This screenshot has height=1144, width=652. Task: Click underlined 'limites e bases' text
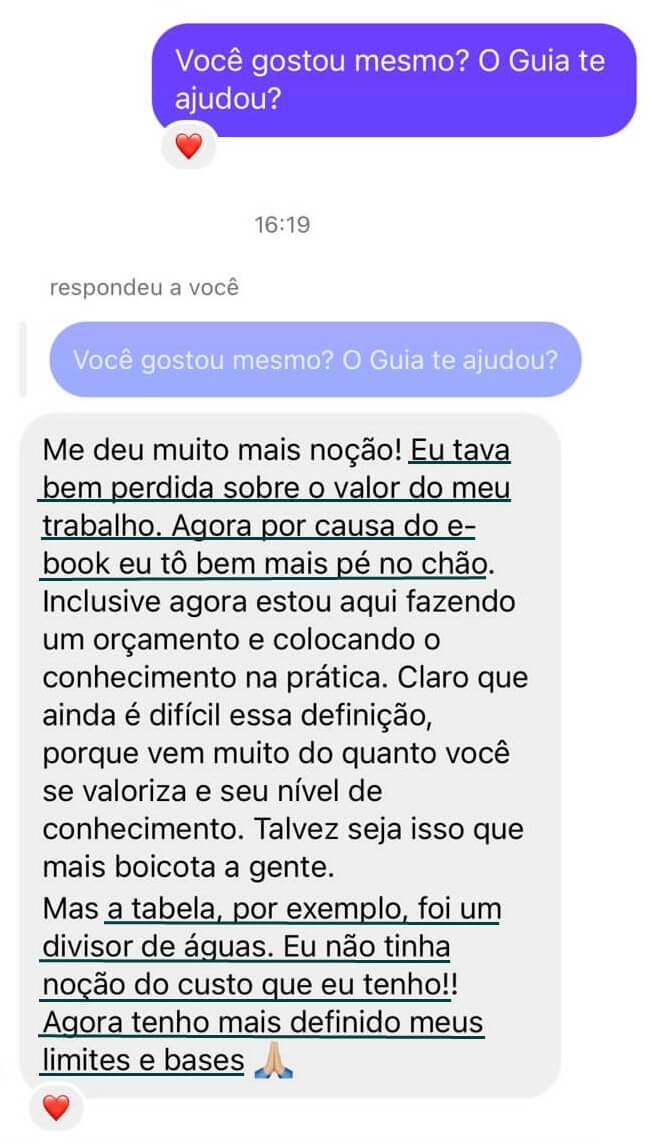pyautogui.click(x=143, y=1062)
